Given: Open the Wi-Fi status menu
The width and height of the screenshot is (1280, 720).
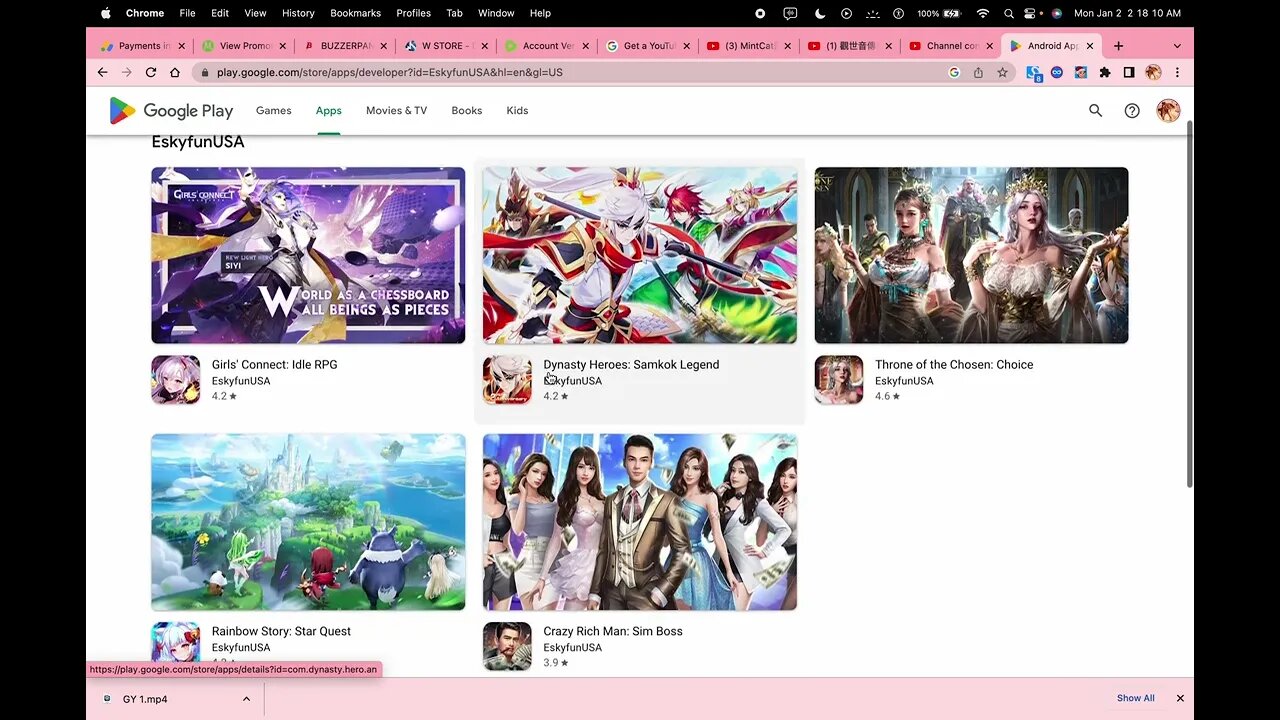Looking at the screenshot, I should 982,13.
